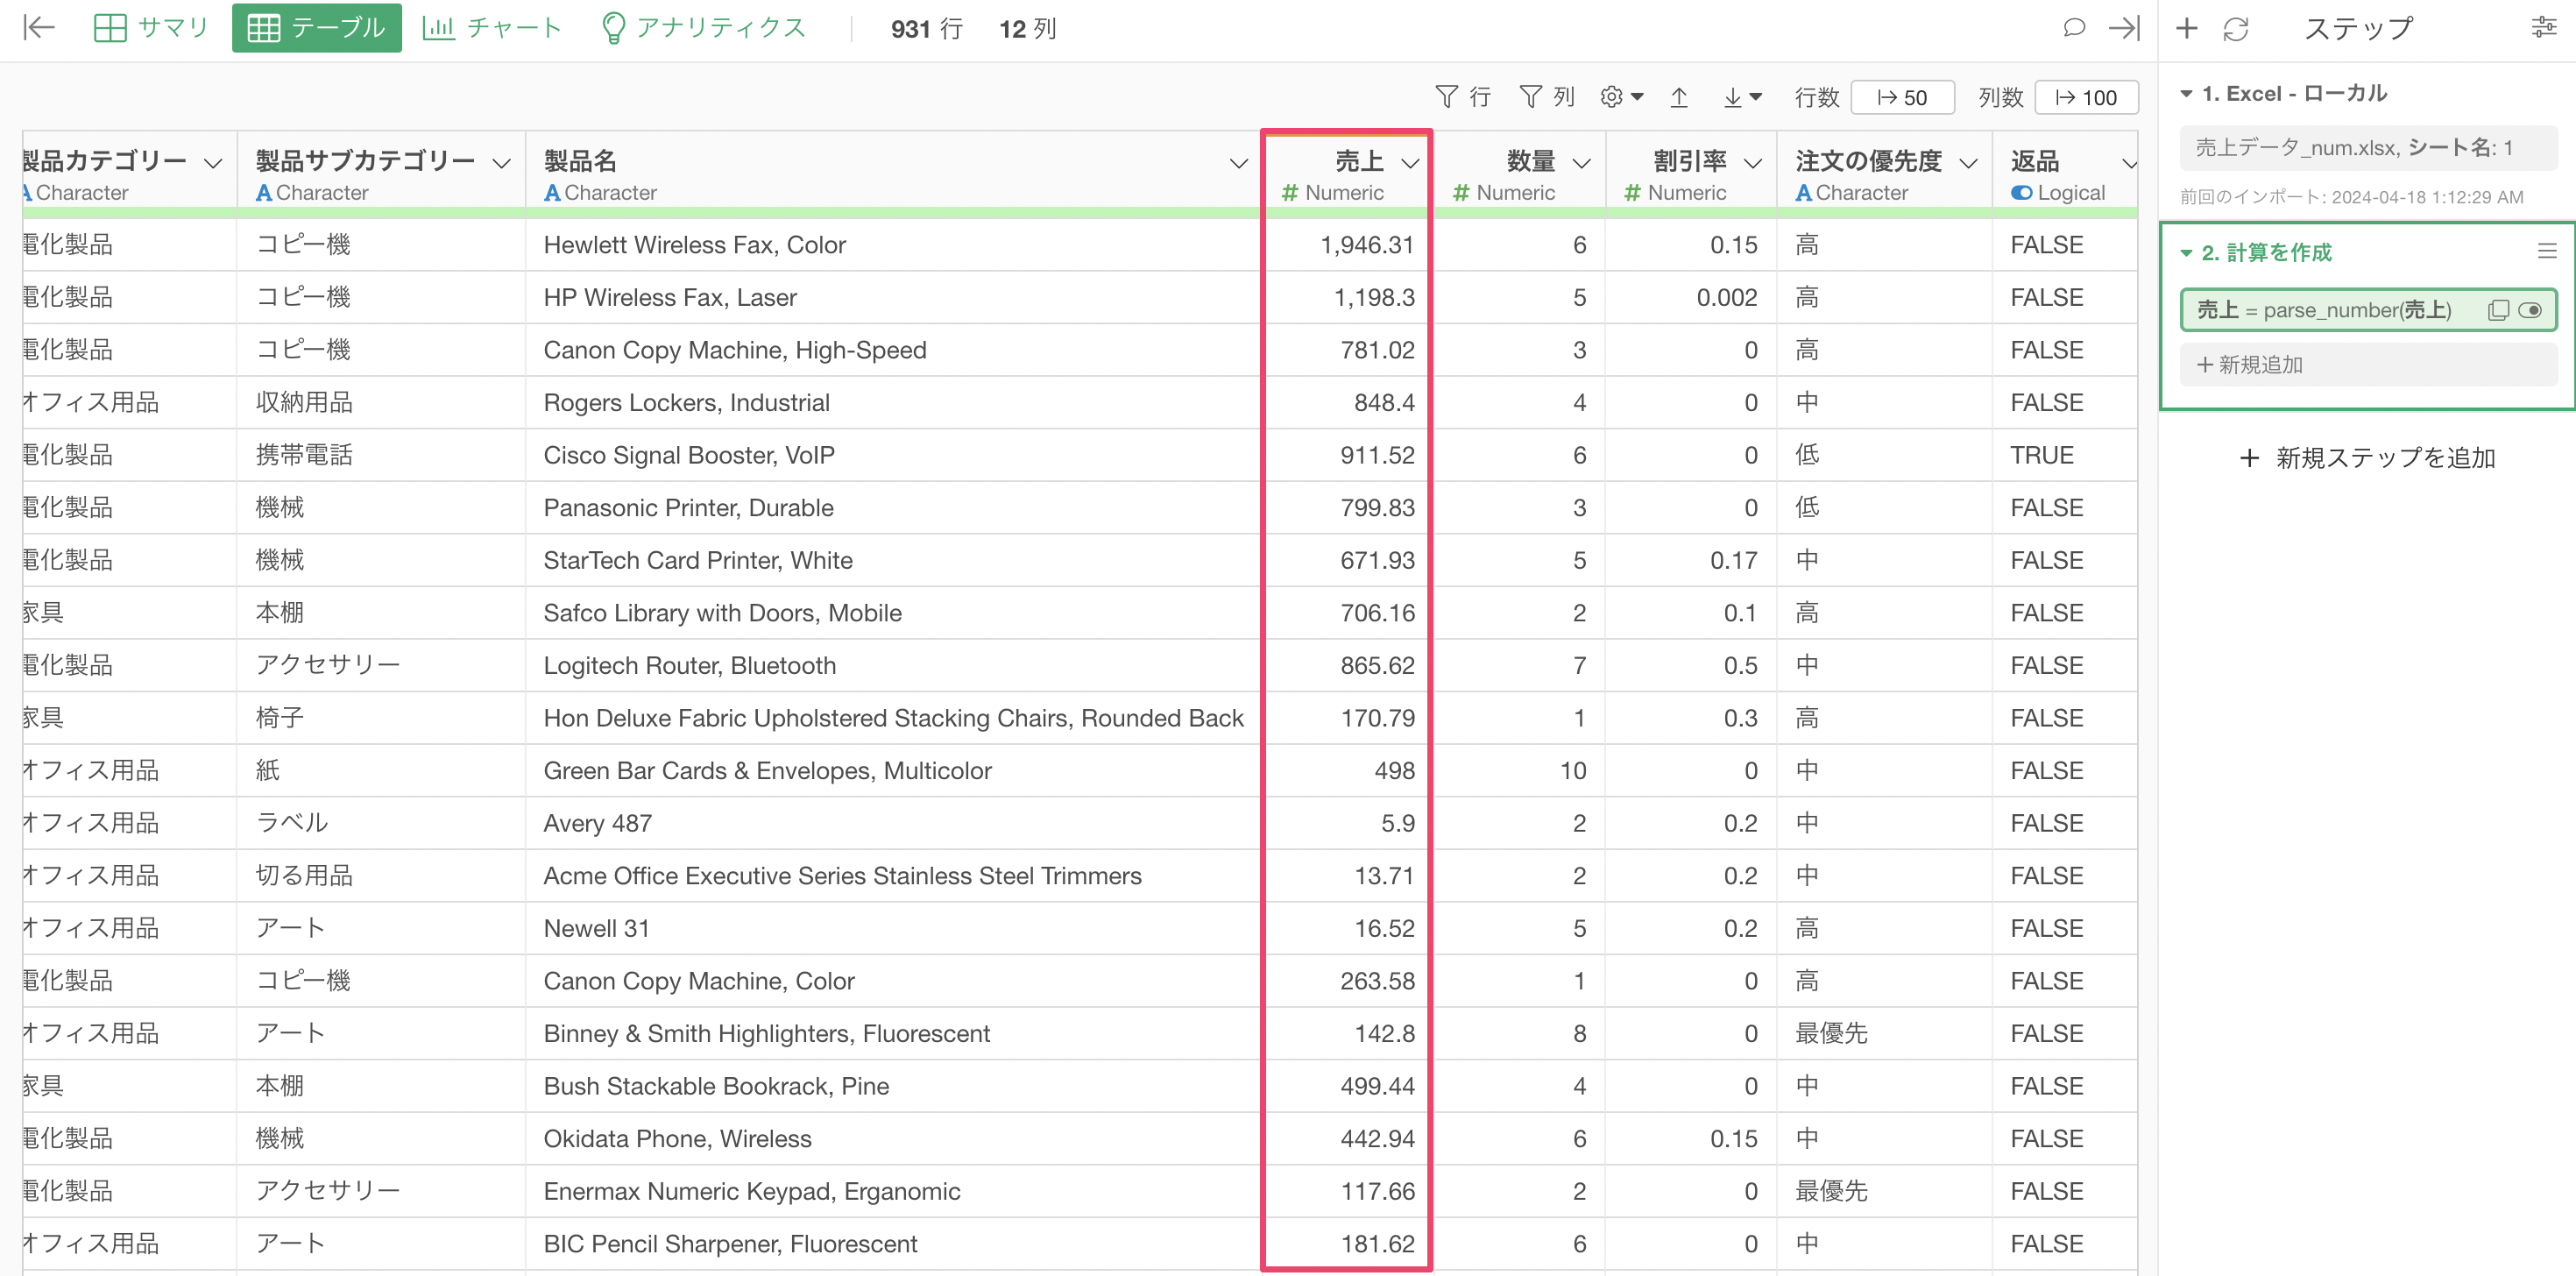Image resolution: width=2576 pixels, height=1276 pixels.
Task: Click the Character type icon under 注文の優先度
Action: coord(1803,192)
